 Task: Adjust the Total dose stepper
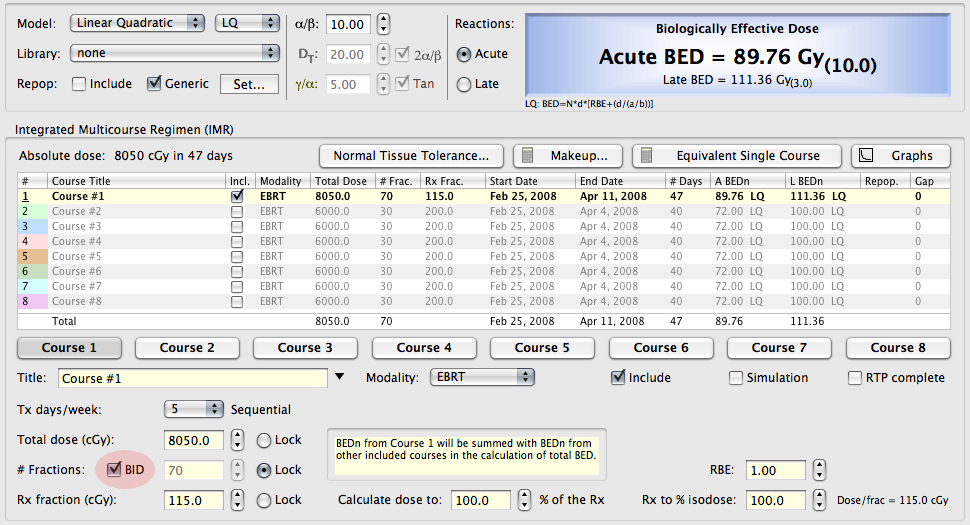pyautogui.click(x=237, y=441)
